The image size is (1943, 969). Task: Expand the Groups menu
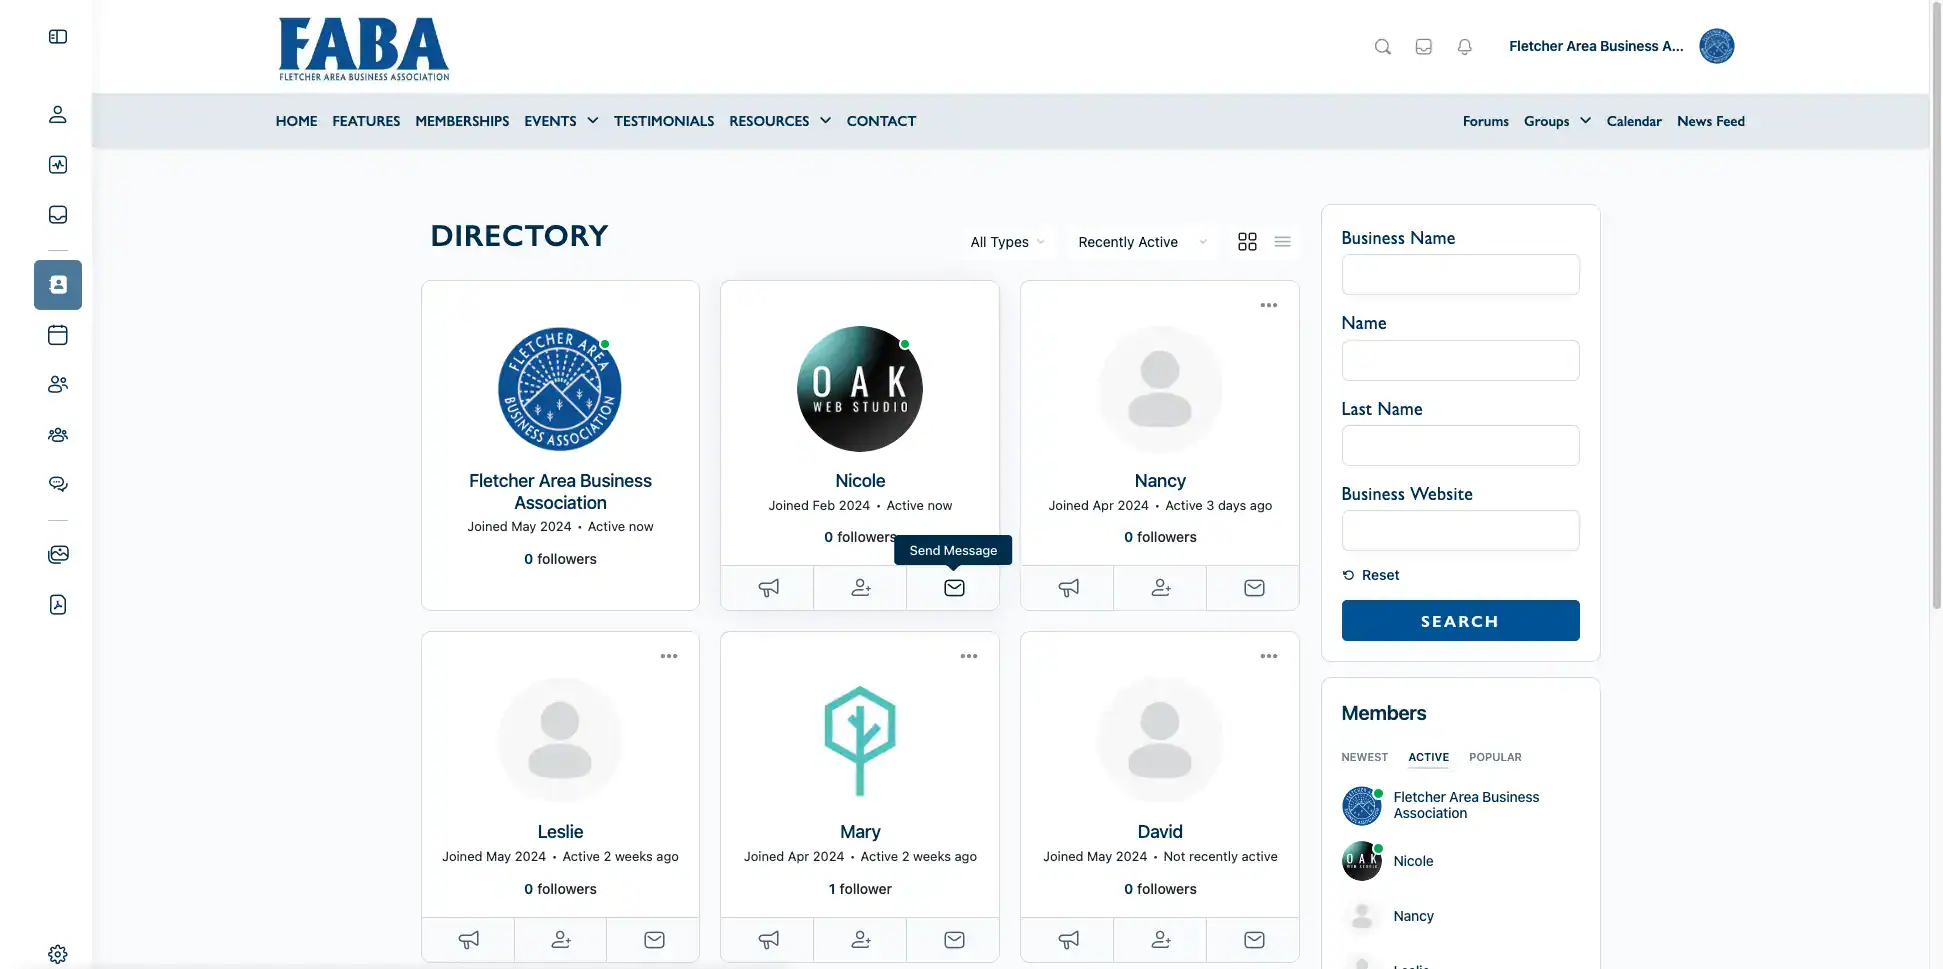point(1557,121)
